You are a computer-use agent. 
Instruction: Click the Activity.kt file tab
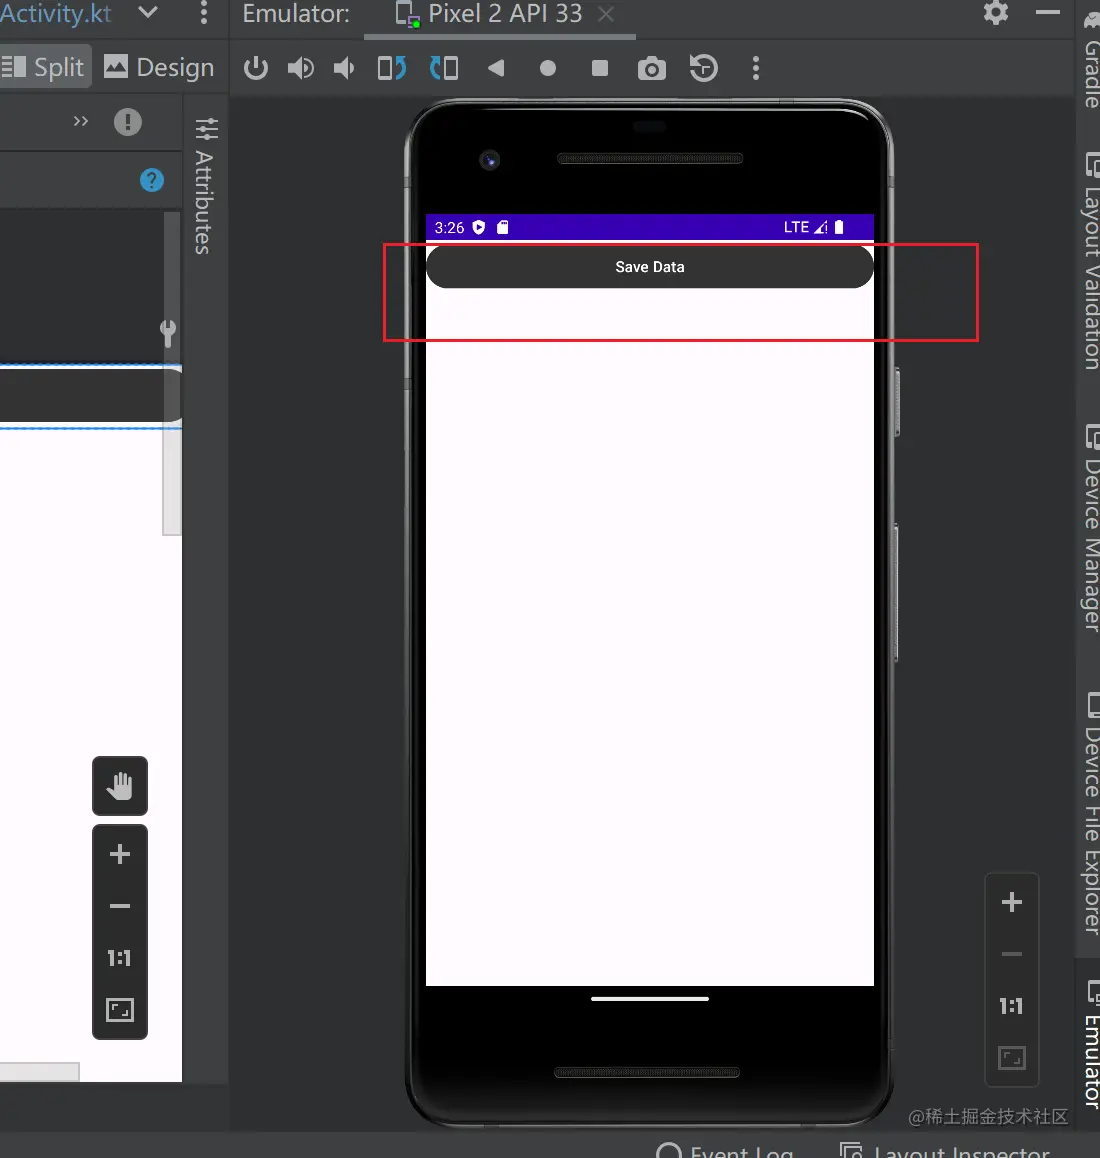[55, 13]
